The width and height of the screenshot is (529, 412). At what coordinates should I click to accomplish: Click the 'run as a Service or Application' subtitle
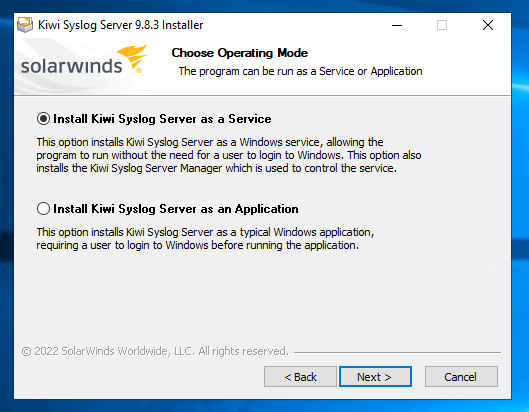tap(300, 71)
